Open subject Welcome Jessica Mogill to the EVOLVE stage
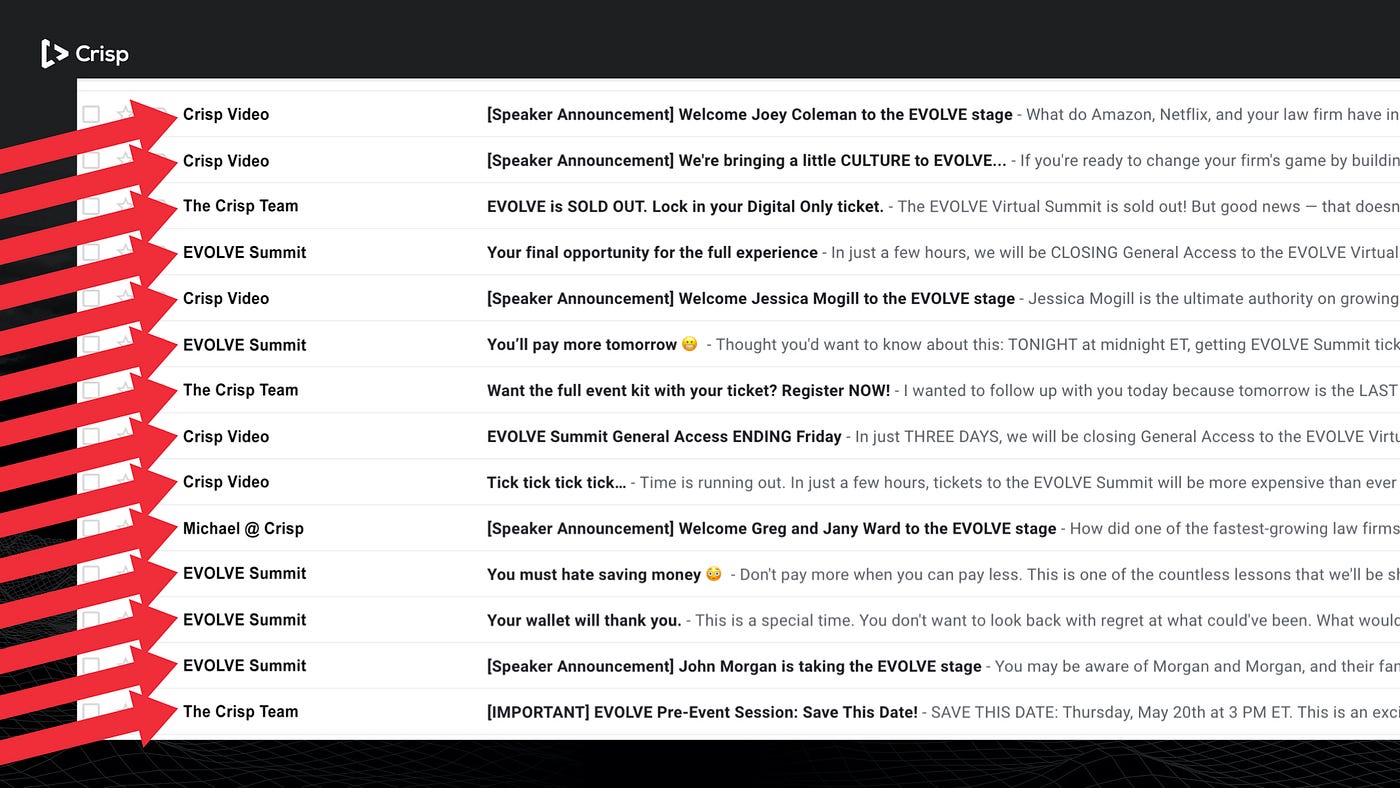The height and width of the screenshot is (788, 1400). [751, 299]
